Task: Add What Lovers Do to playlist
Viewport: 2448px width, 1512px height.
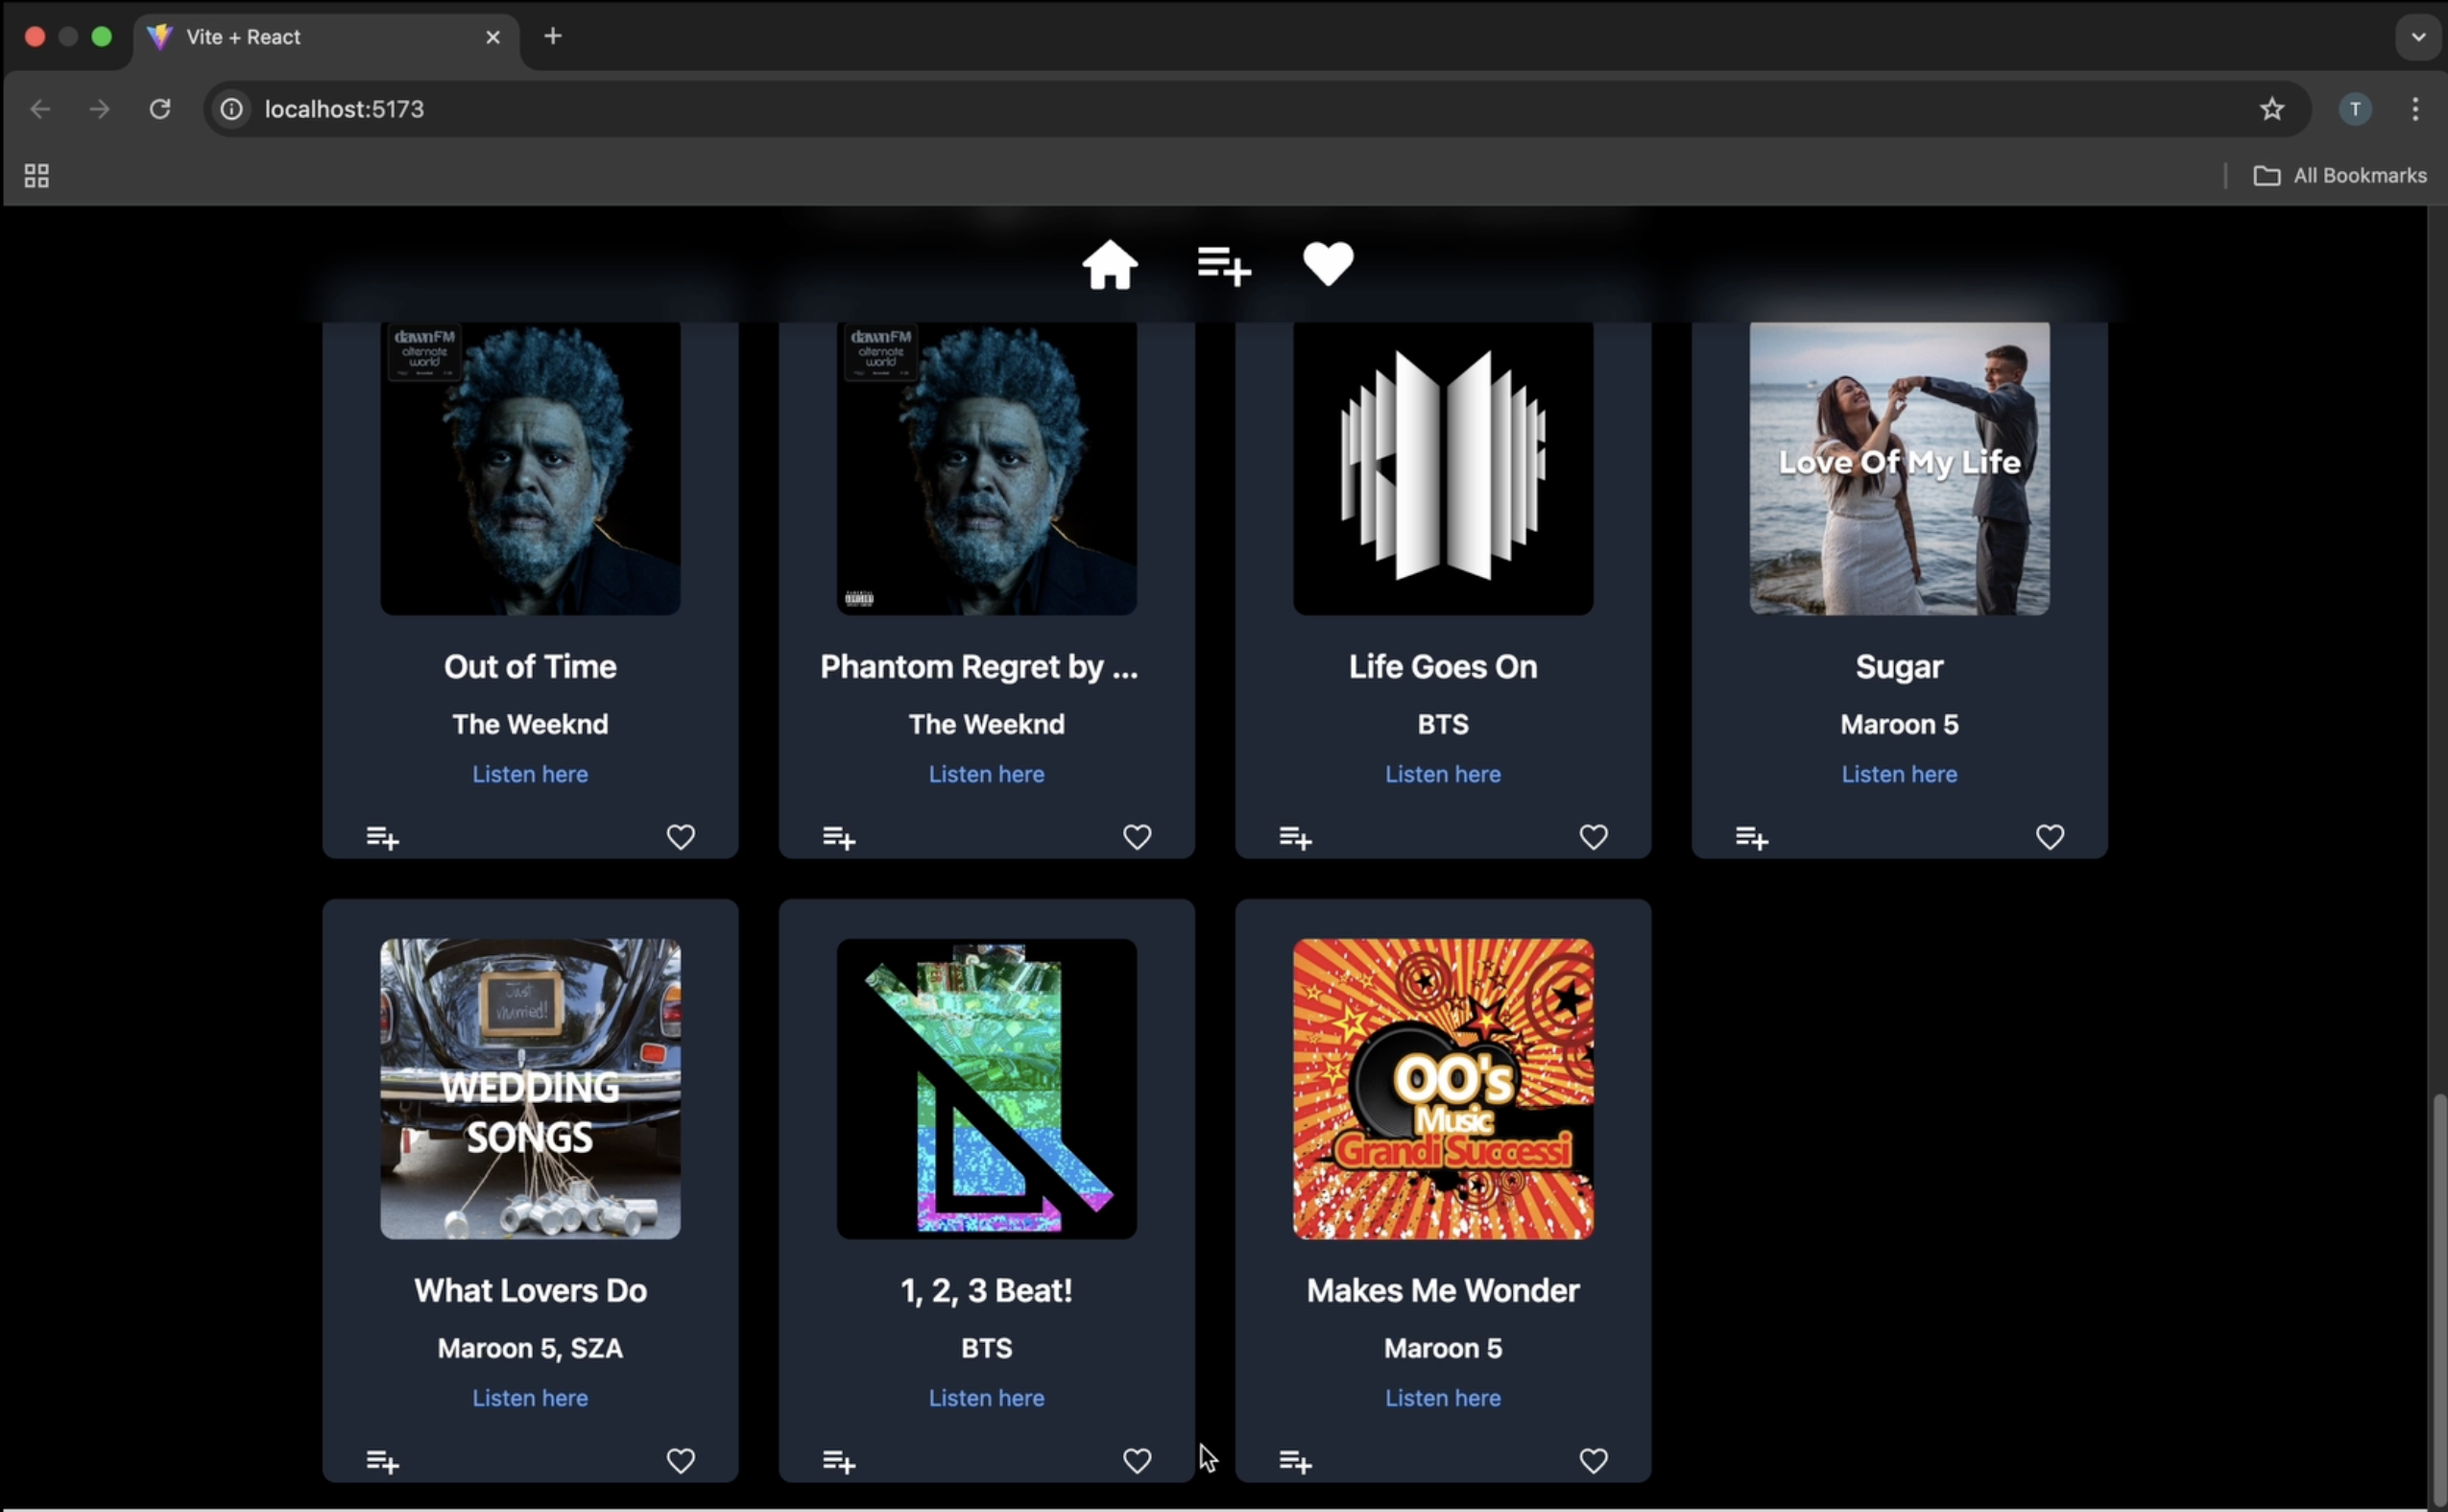Action: click(382, 1461)
